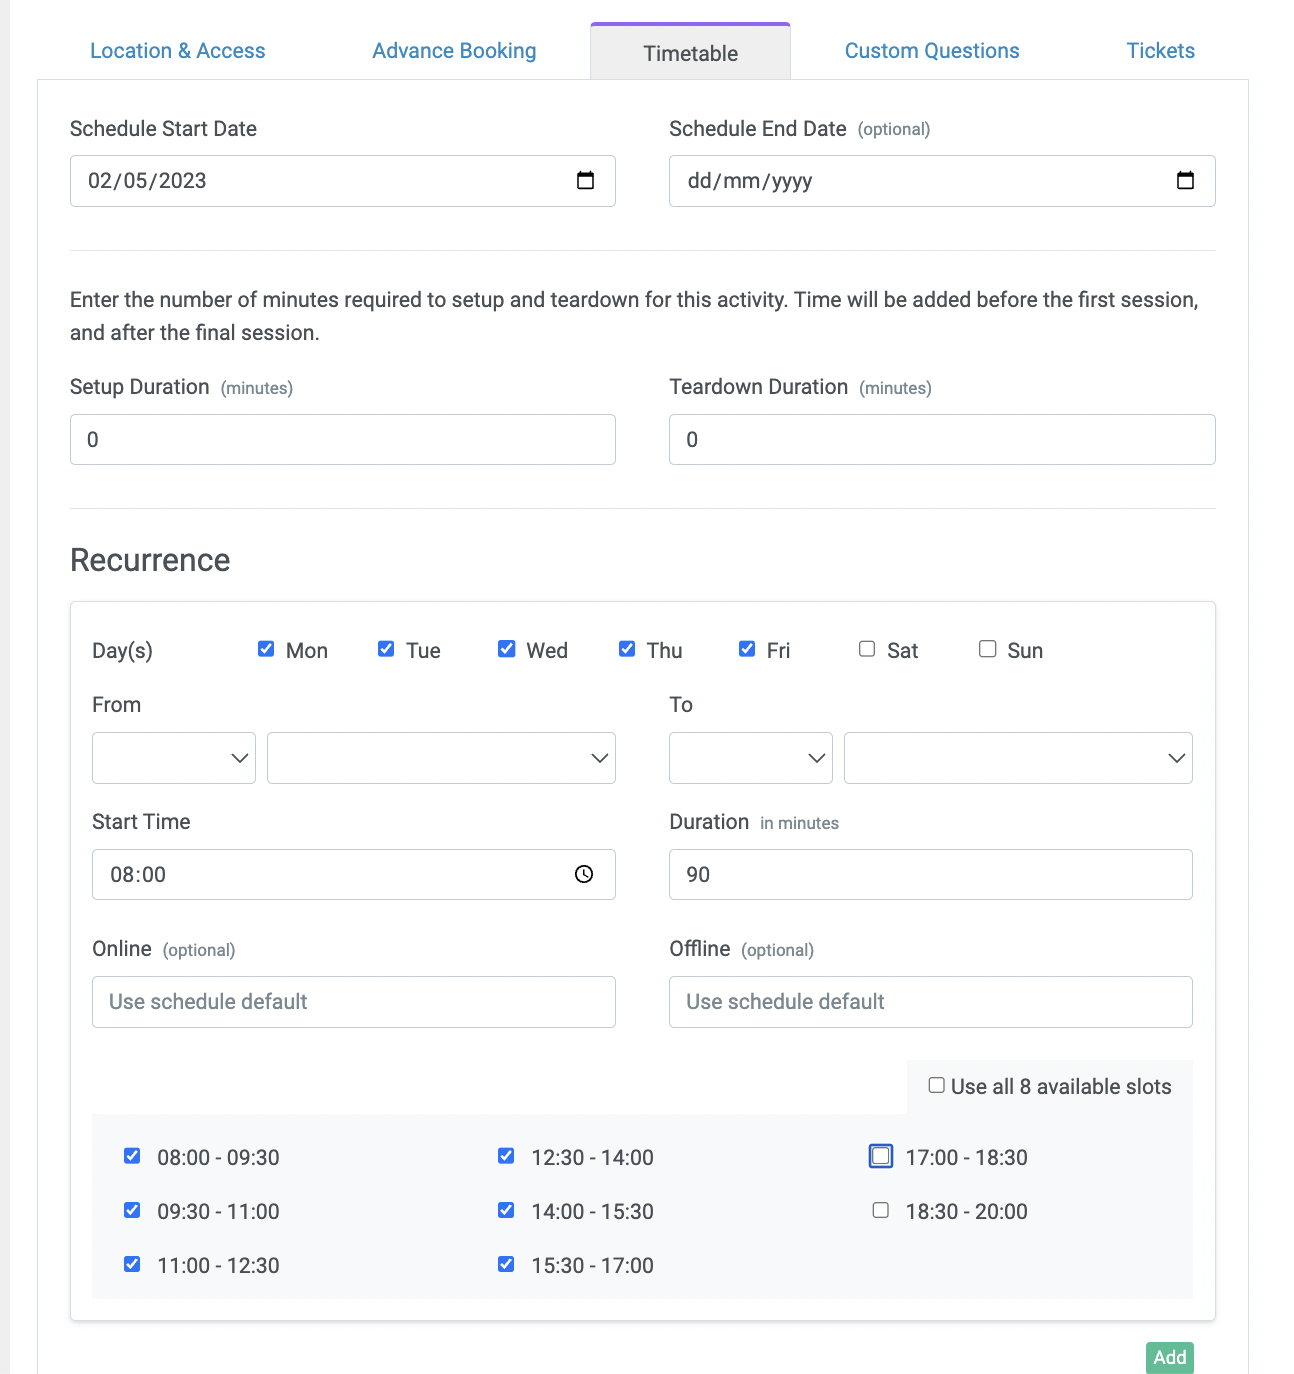Click the Day(s) label
The image size is (1294, 1374).
click(122, 651)
